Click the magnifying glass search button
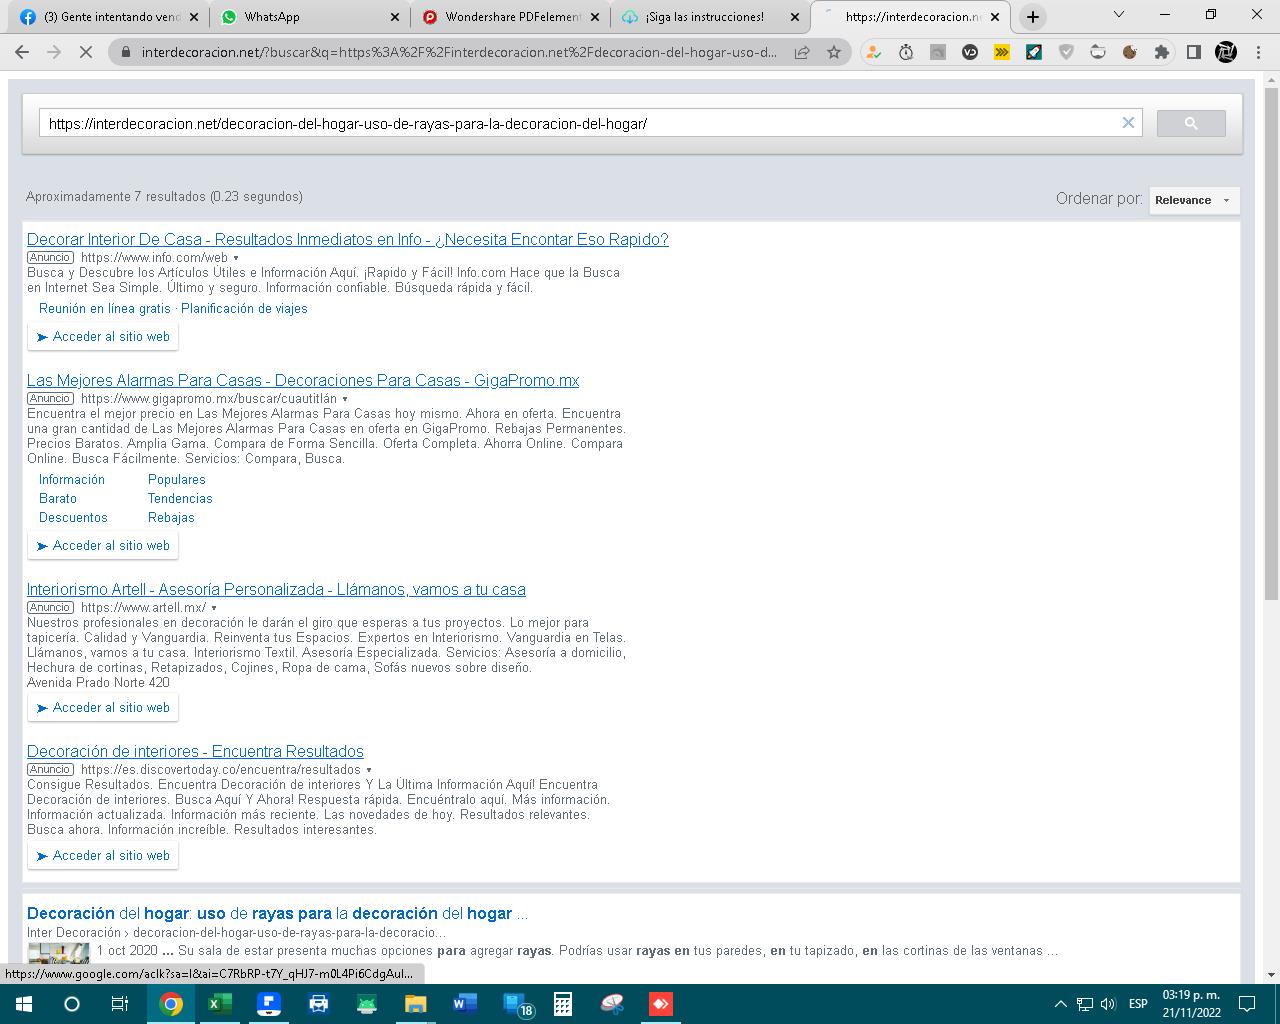The width and height of the screenshot is (1280, 1024). (x=1190, y=123)
